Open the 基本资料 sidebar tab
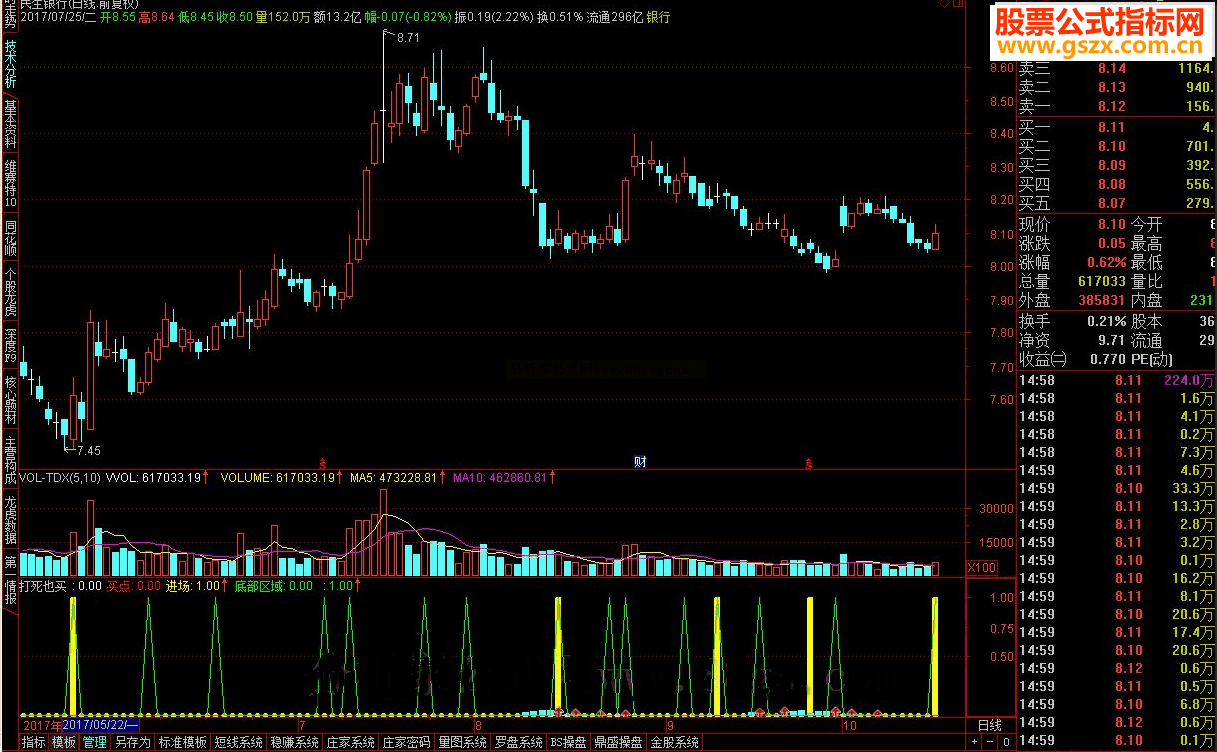 pyautogui.click(x=10, y=125)
